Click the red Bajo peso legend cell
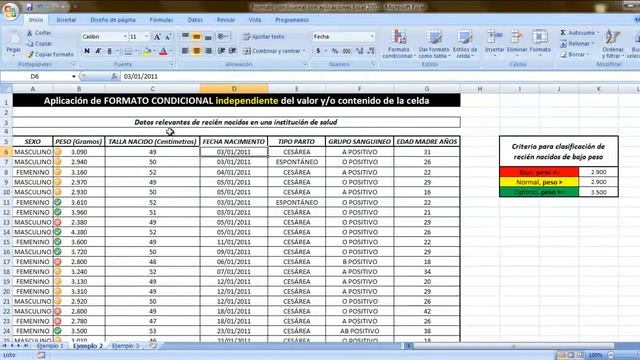Screen dimensions: 640x360 click(539, 172)
